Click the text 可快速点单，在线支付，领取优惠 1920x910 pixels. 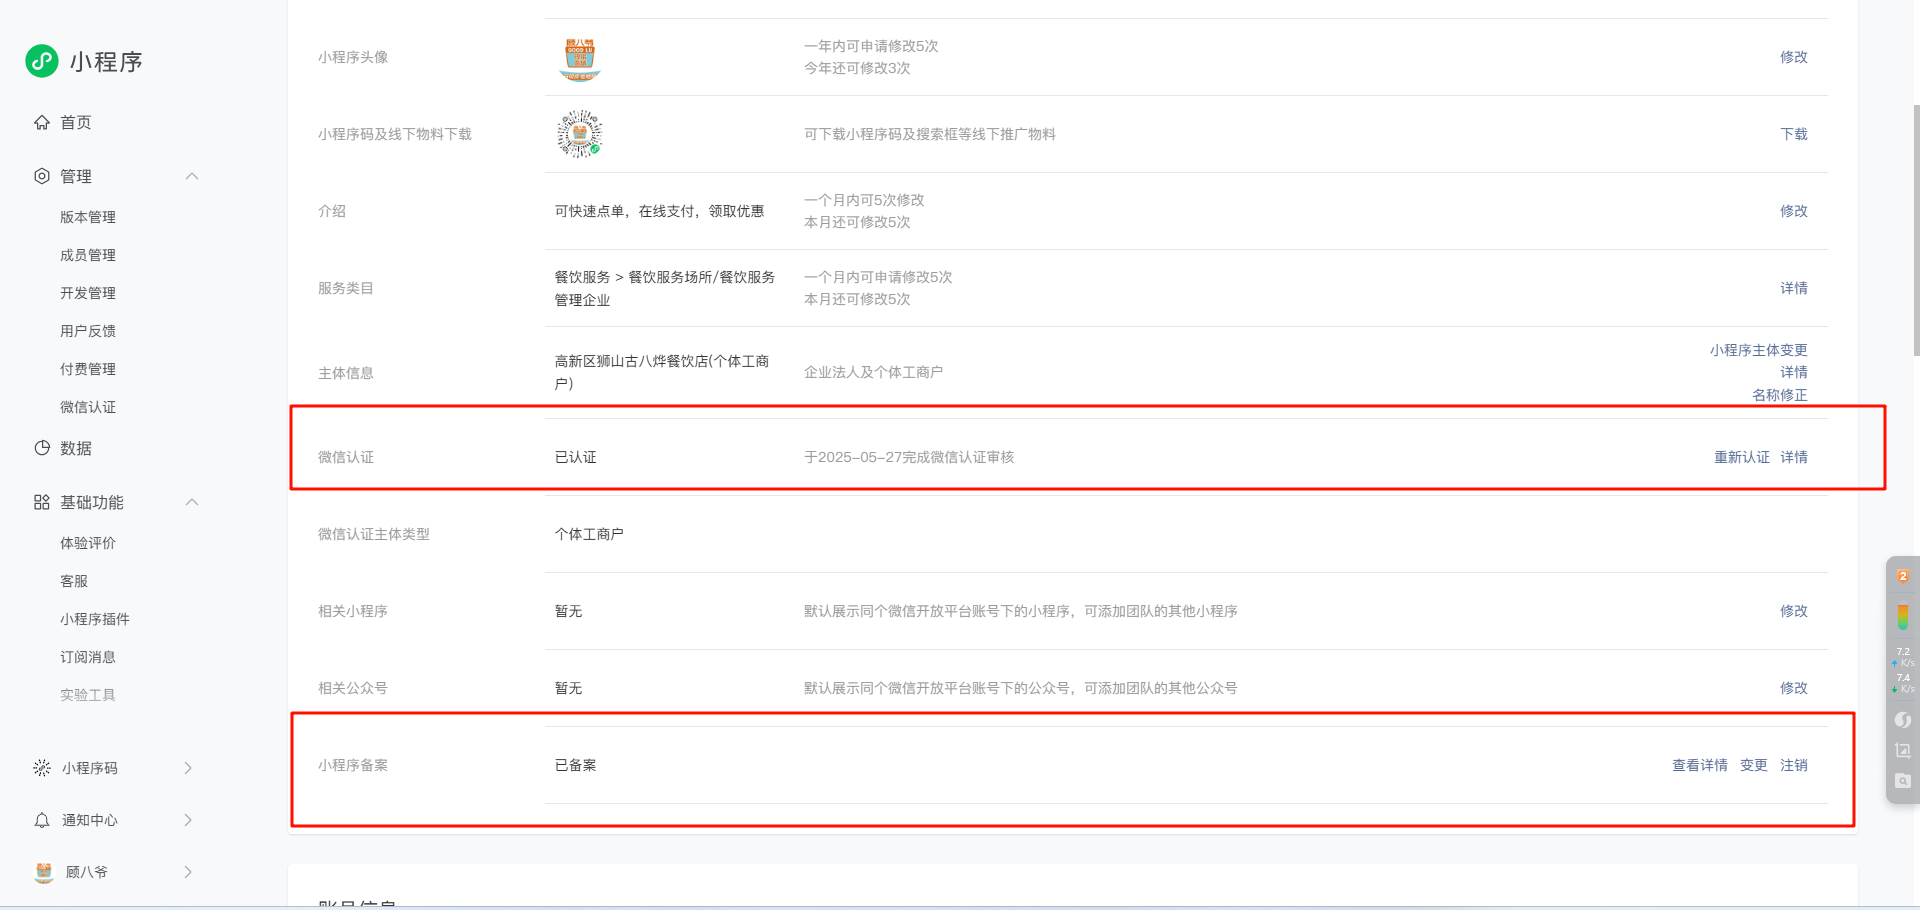tap(660, 211)
